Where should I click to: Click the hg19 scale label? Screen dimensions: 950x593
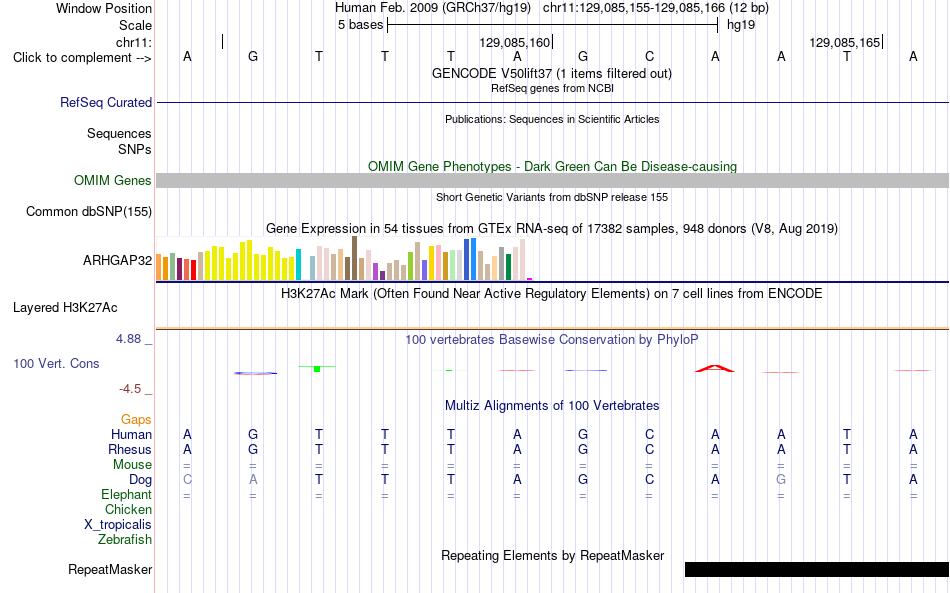[x=741, y=25]
